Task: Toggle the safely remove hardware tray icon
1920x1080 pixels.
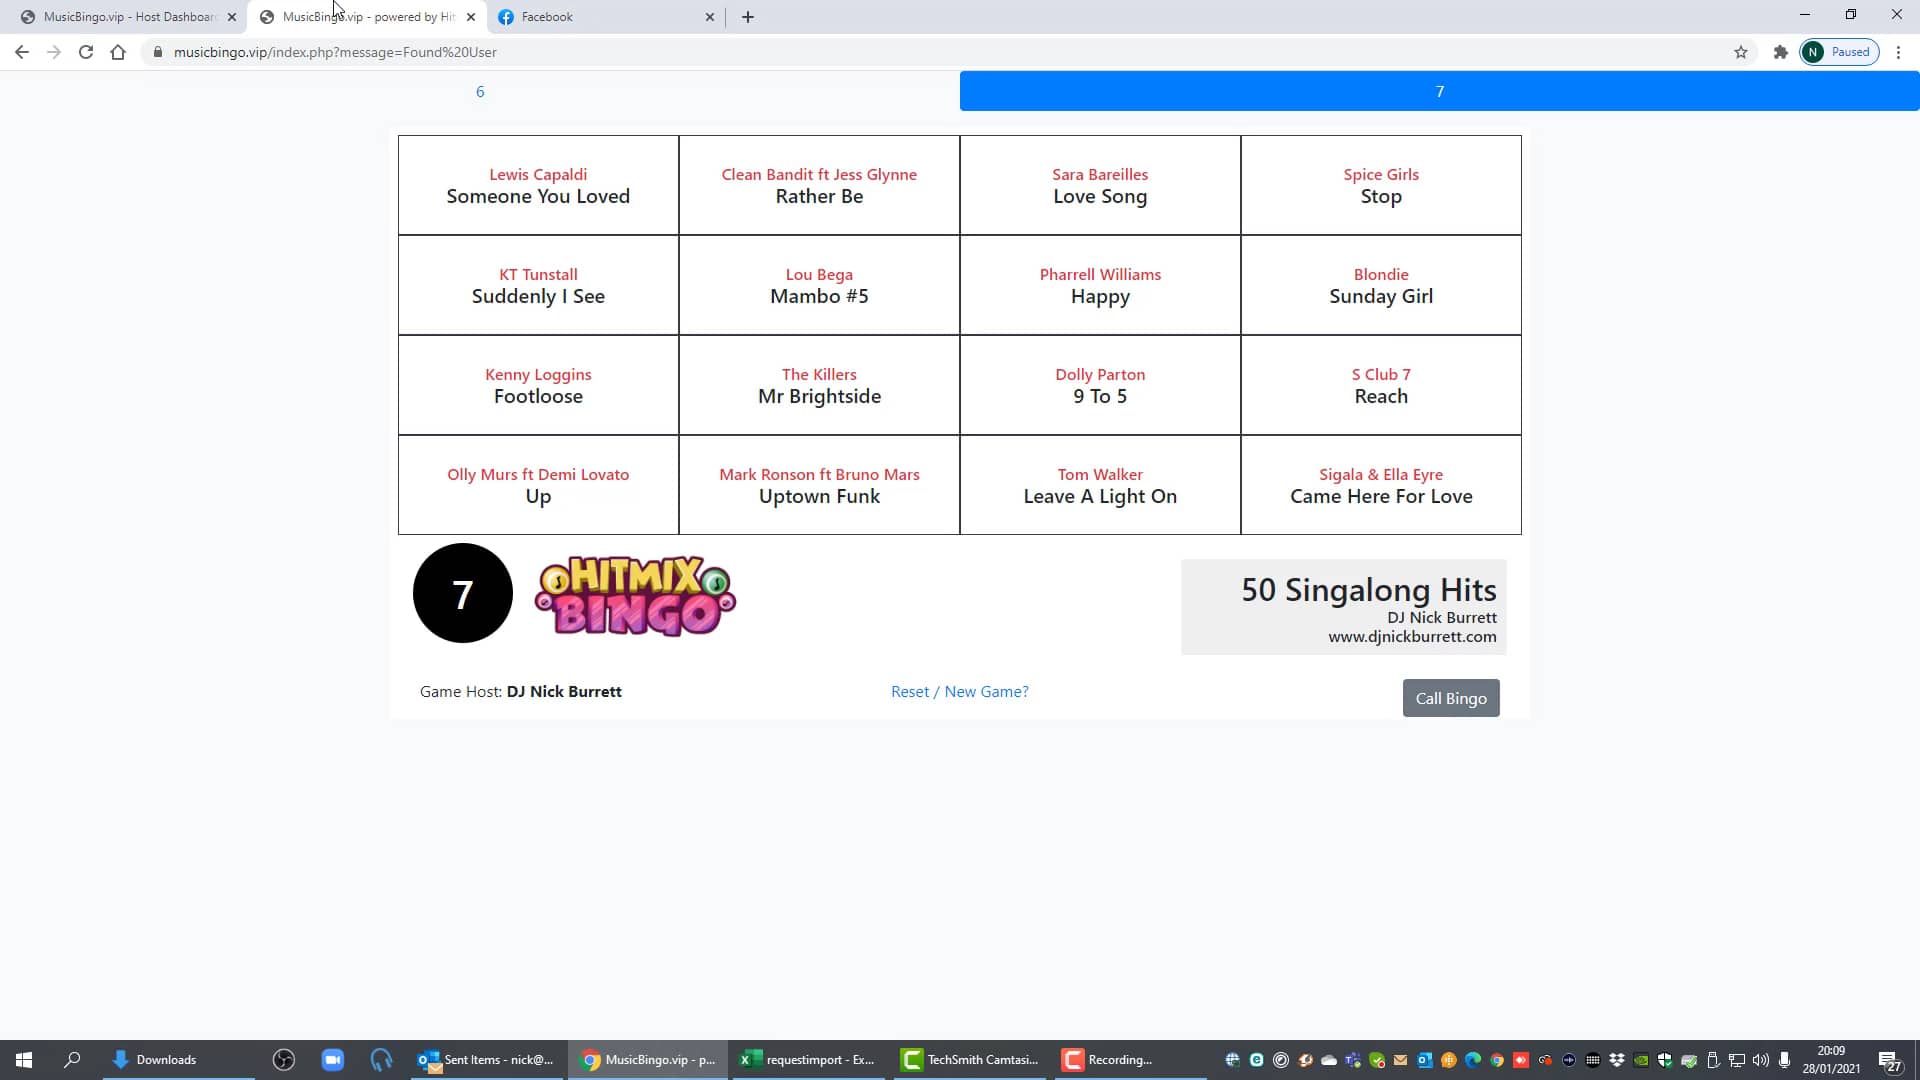Action: pos(1713,1059)
